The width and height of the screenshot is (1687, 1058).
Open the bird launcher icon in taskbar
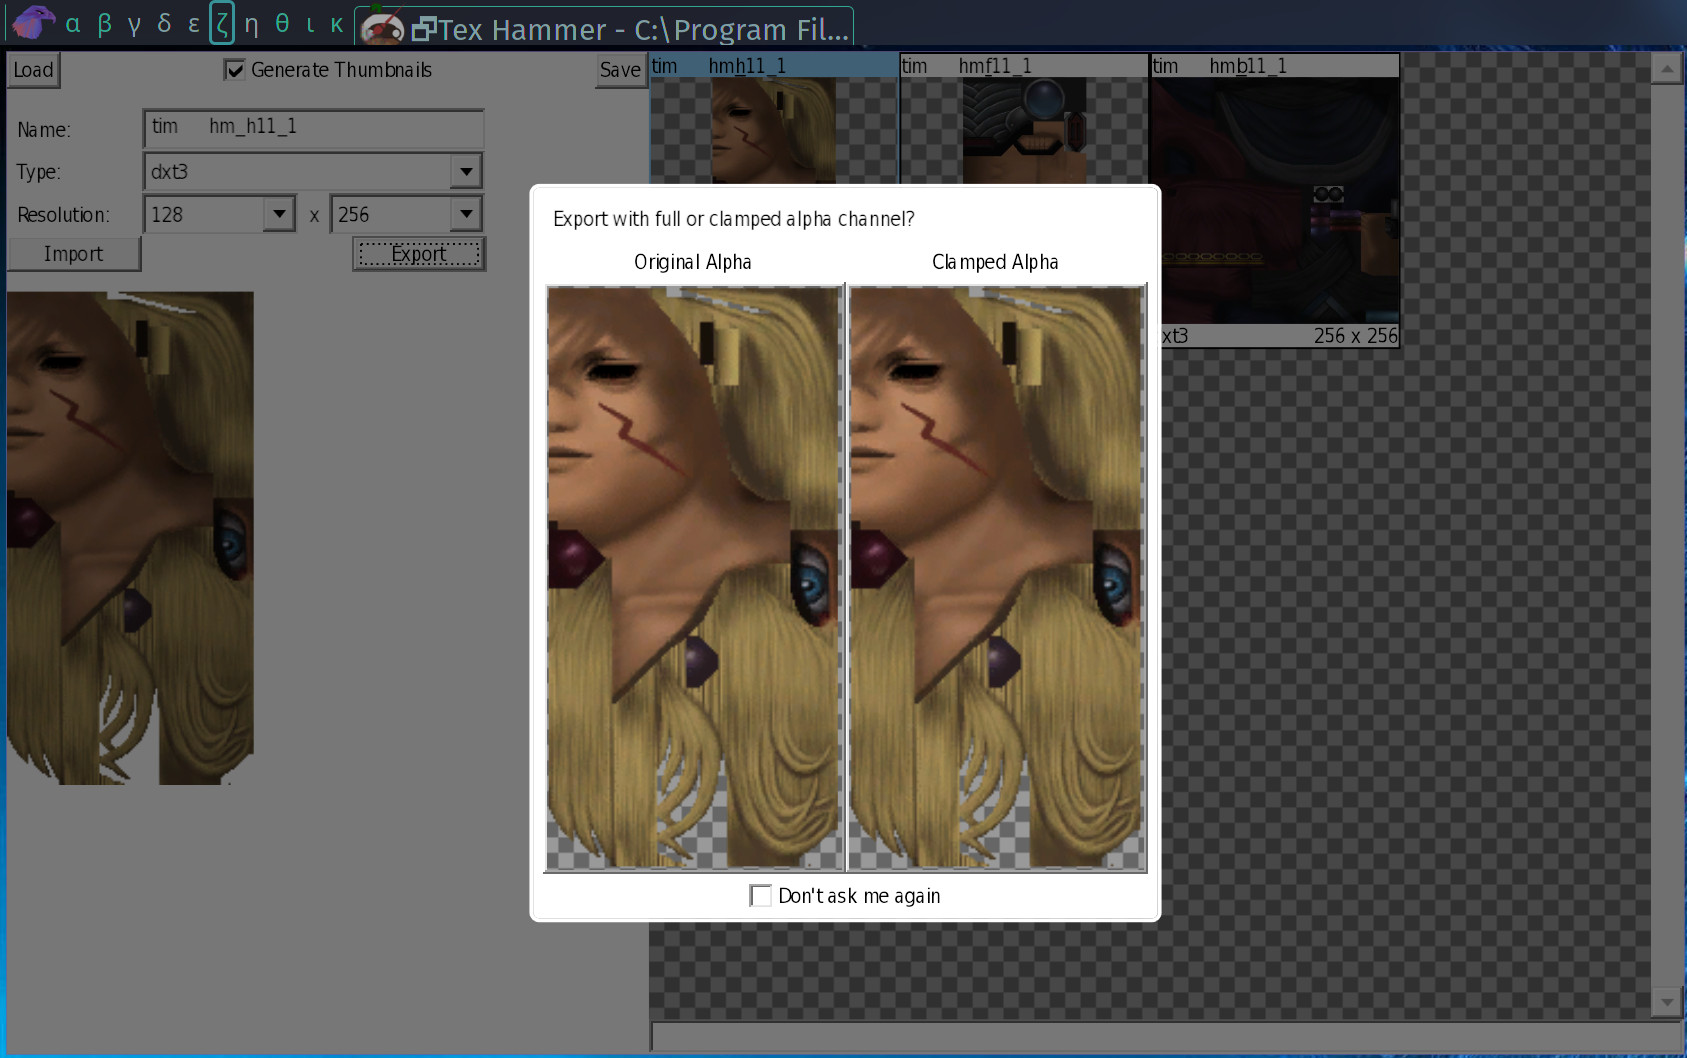[x=32, y=22]
